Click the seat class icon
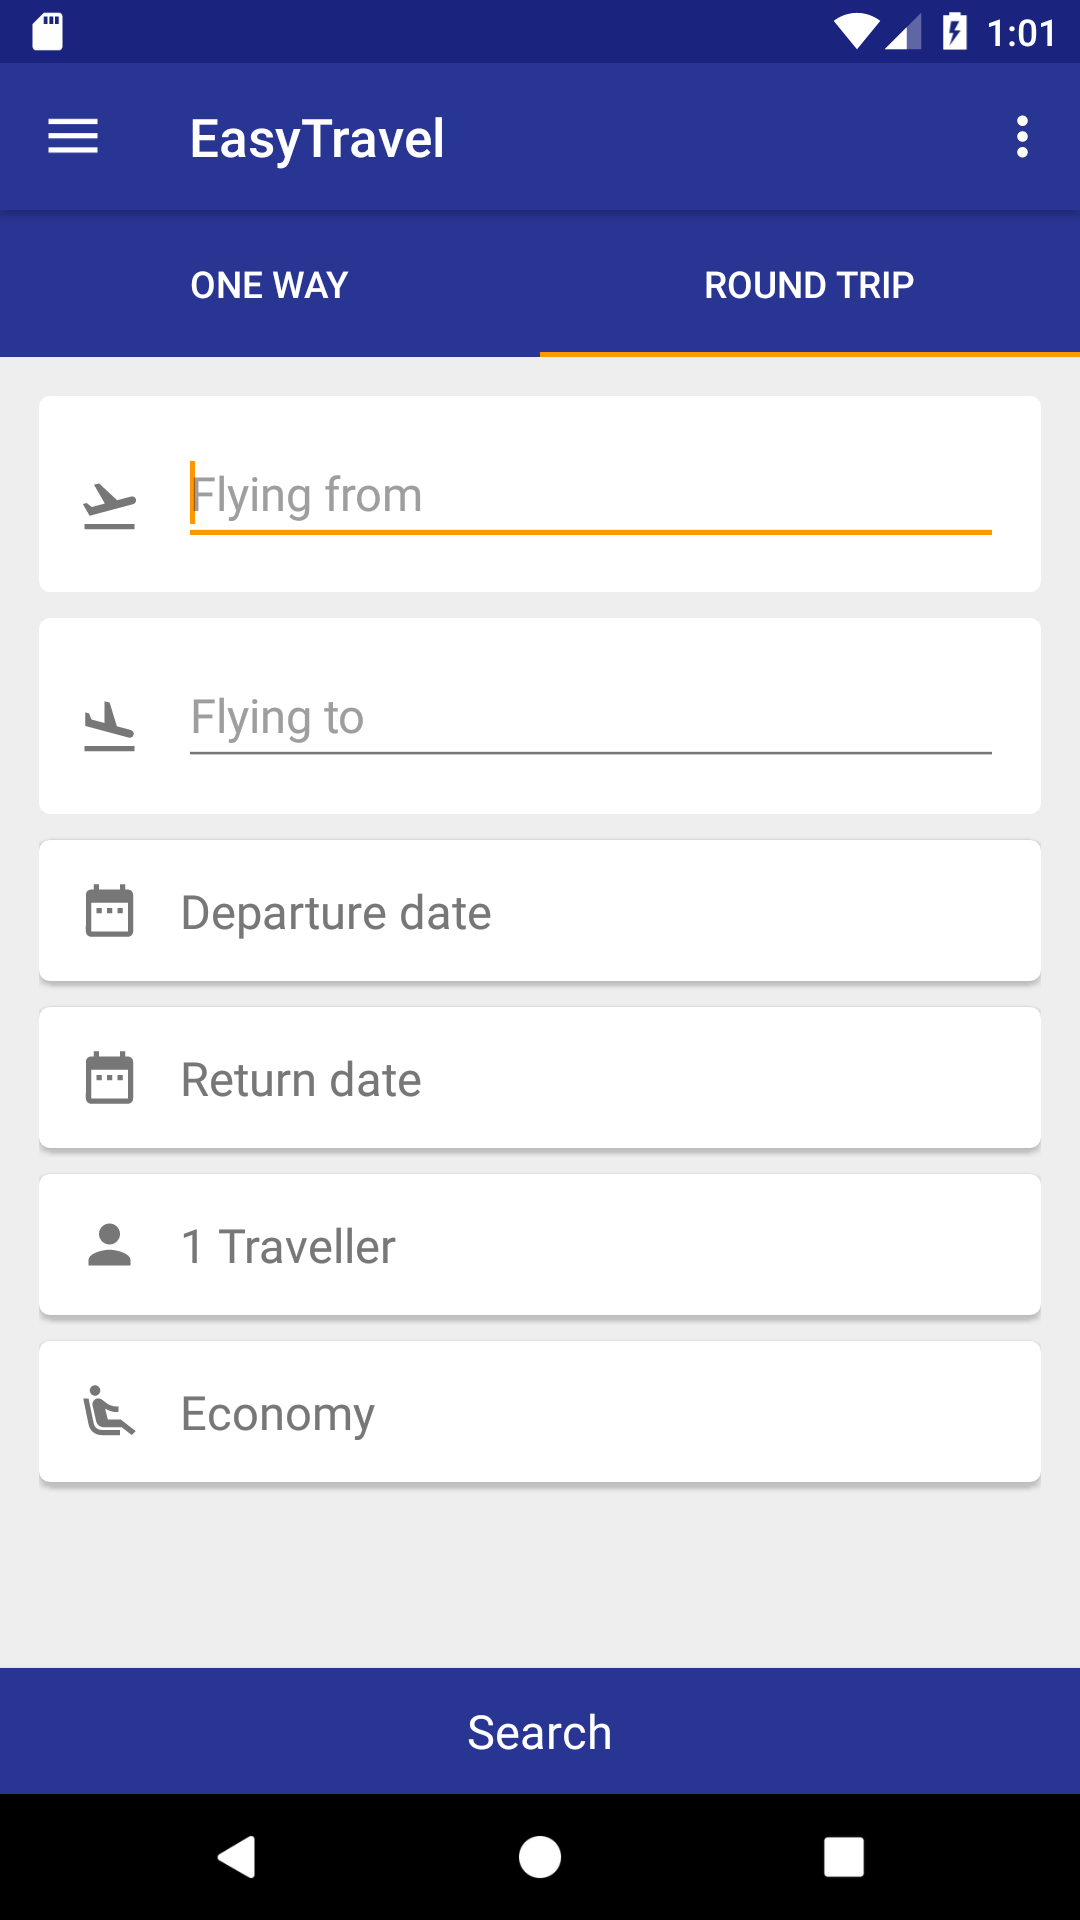Screen dimensions: 1080x1920 [x=109, y=1412]
